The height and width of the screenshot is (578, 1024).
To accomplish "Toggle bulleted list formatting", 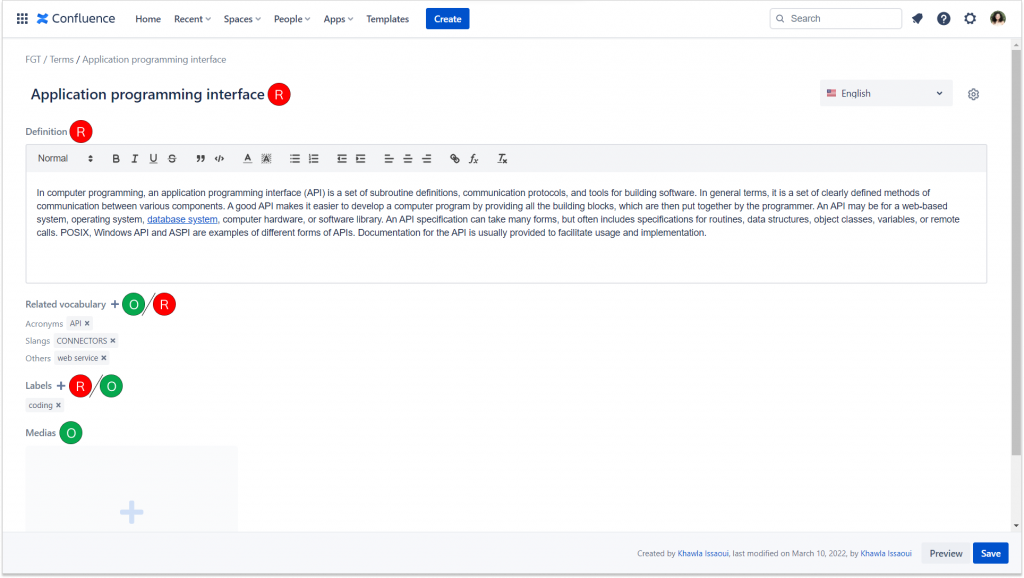I will coord(294,158).
